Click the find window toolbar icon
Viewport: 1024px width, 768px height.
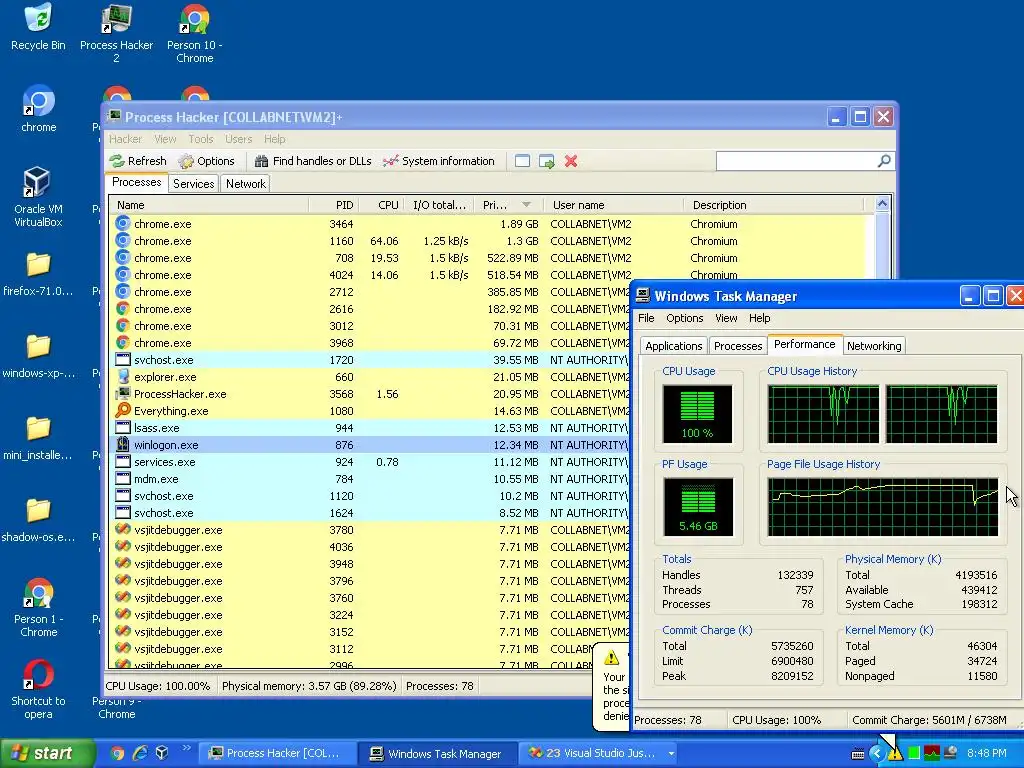point(522,161)
